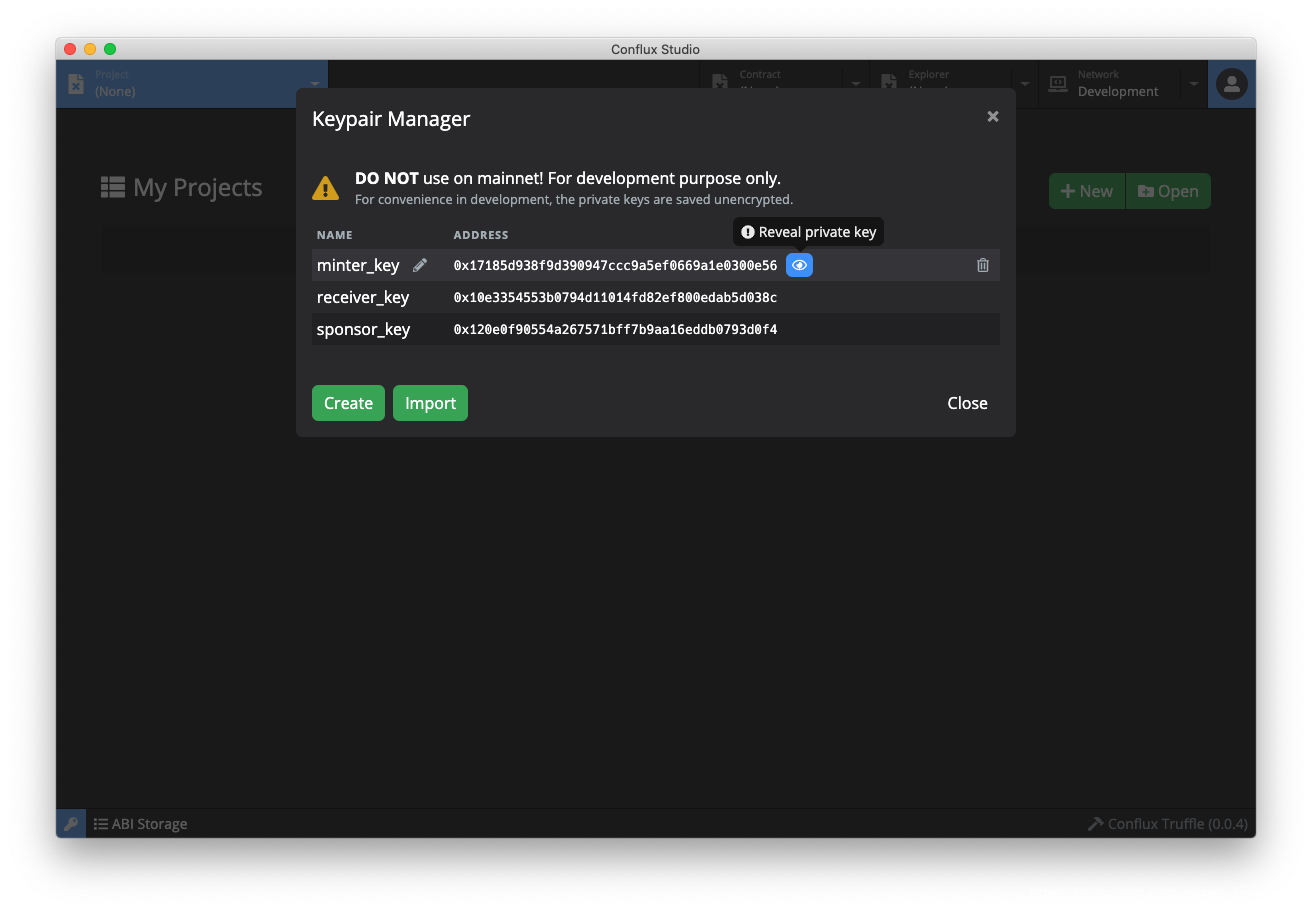Open the user profile avatar
Viewport: 1312px width, 912px height.
(1232, 84)
